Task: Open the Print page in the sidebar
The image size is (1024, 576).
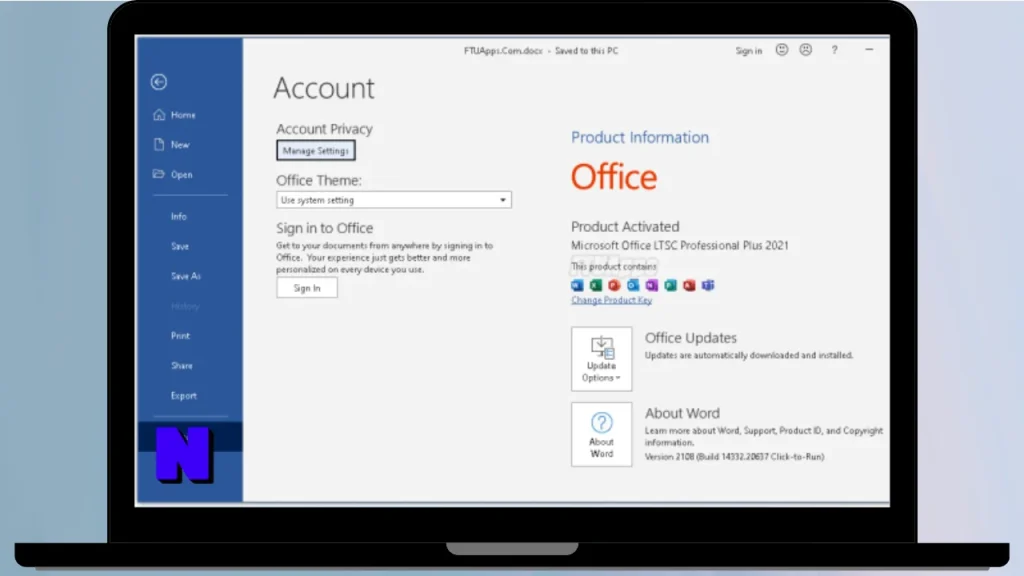Action: click(x=181, y=336)
